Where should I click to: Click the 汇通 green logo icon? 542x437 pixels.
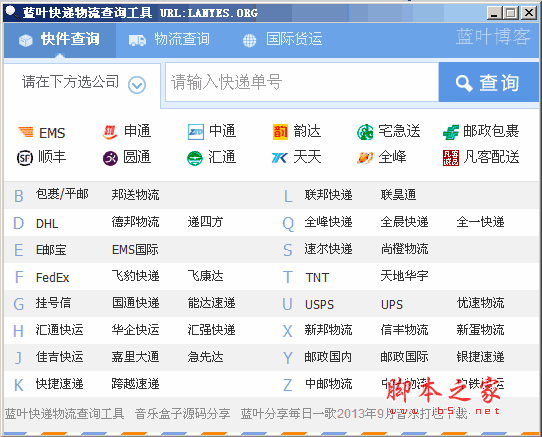pos(195,158)
